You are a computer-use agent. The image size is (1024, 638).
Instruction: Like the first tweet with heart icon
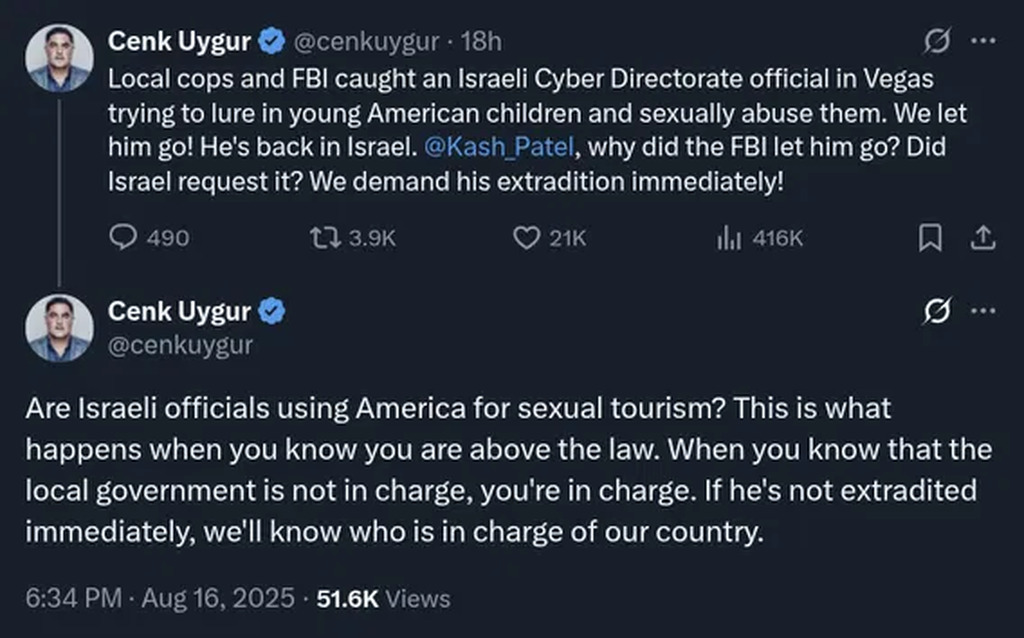coord(526,238)
